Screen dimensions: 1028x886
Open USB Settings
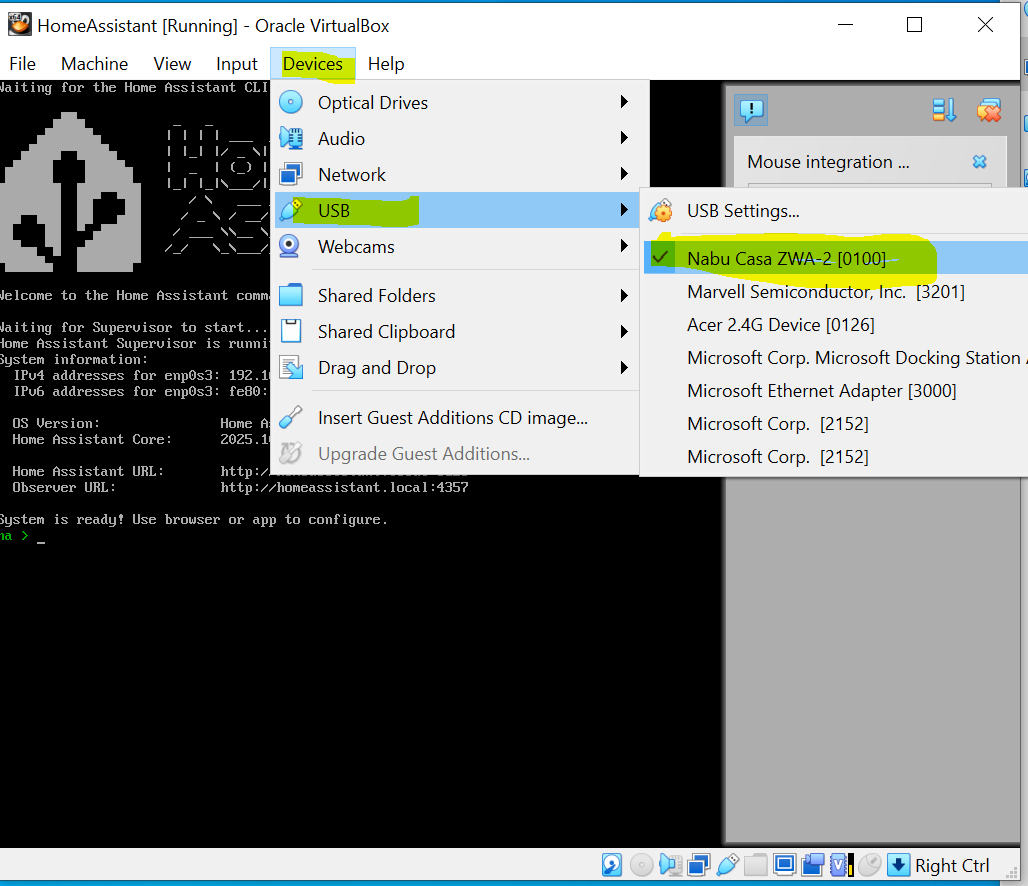point(742,211)
